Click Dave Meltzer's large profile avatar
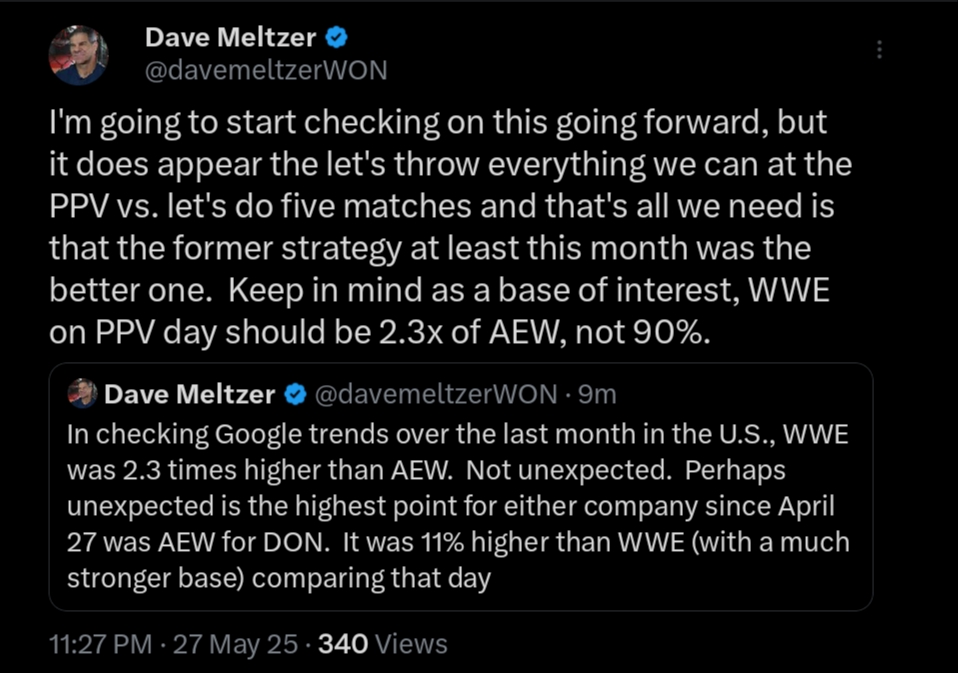Screen dimensions: 958x673 point(78,55)
